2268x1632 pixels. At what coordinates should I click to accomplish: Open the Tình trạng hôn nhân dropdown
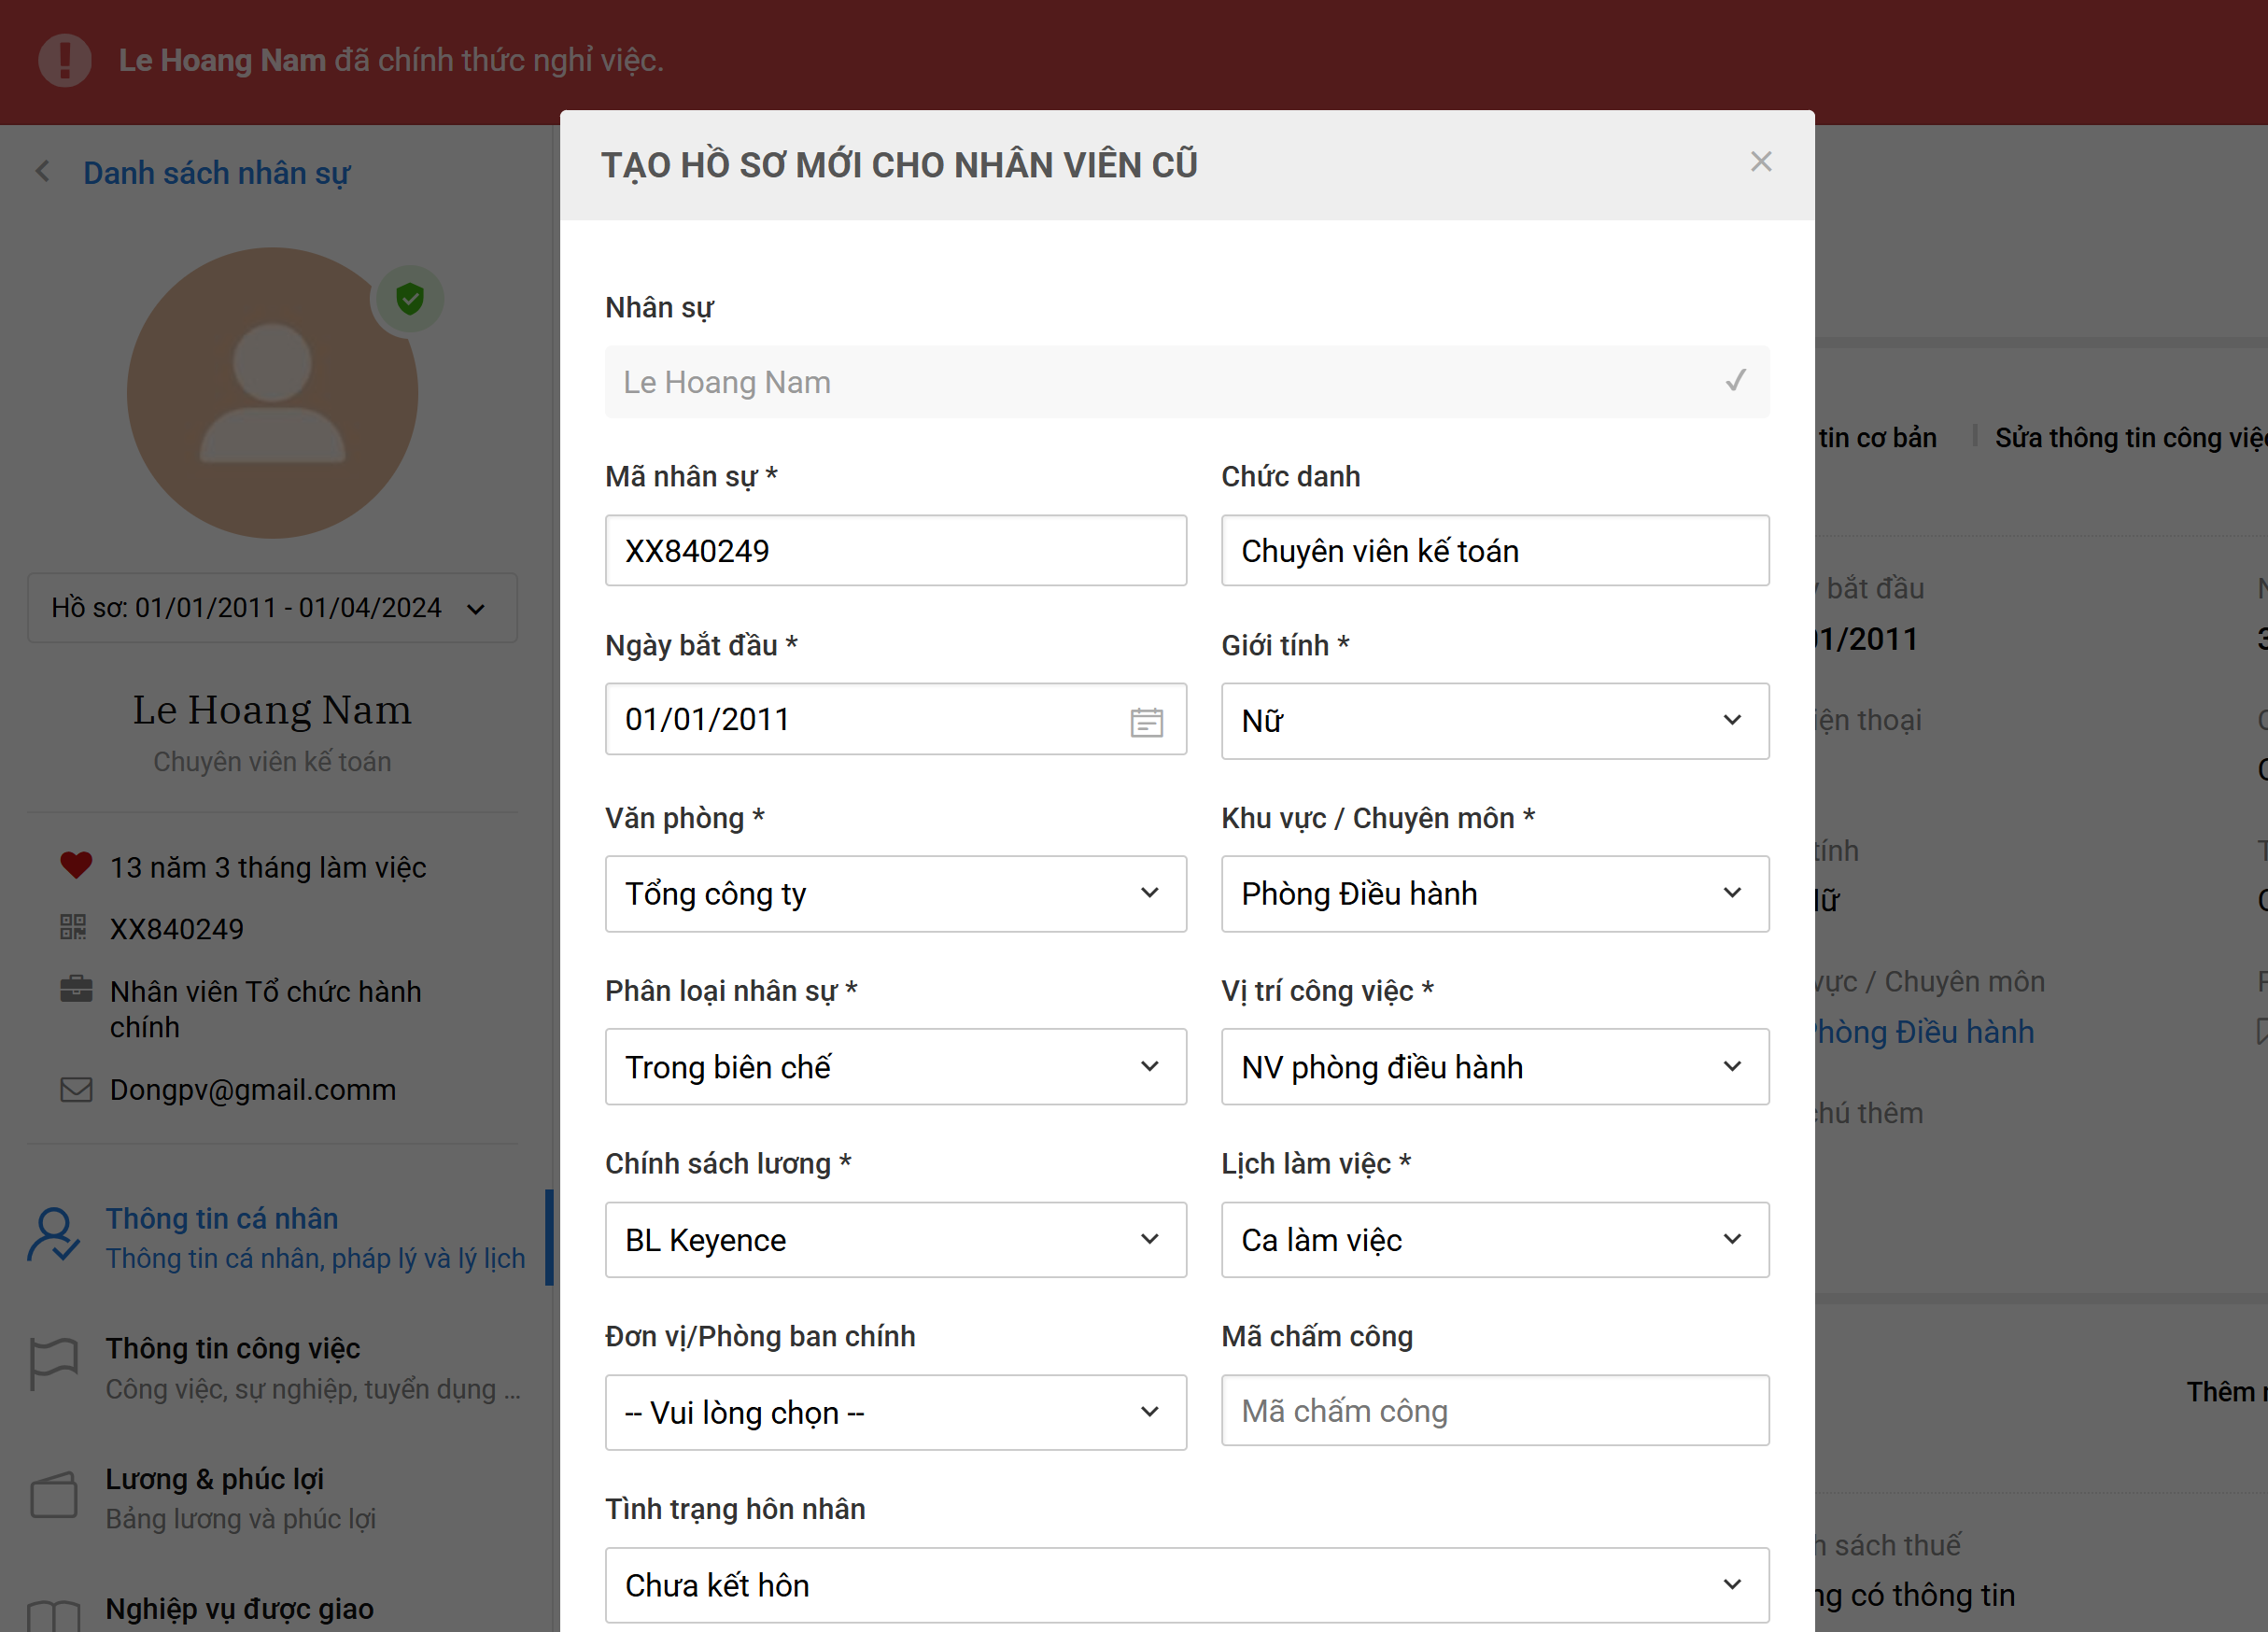click(x=1186, y=1585)
